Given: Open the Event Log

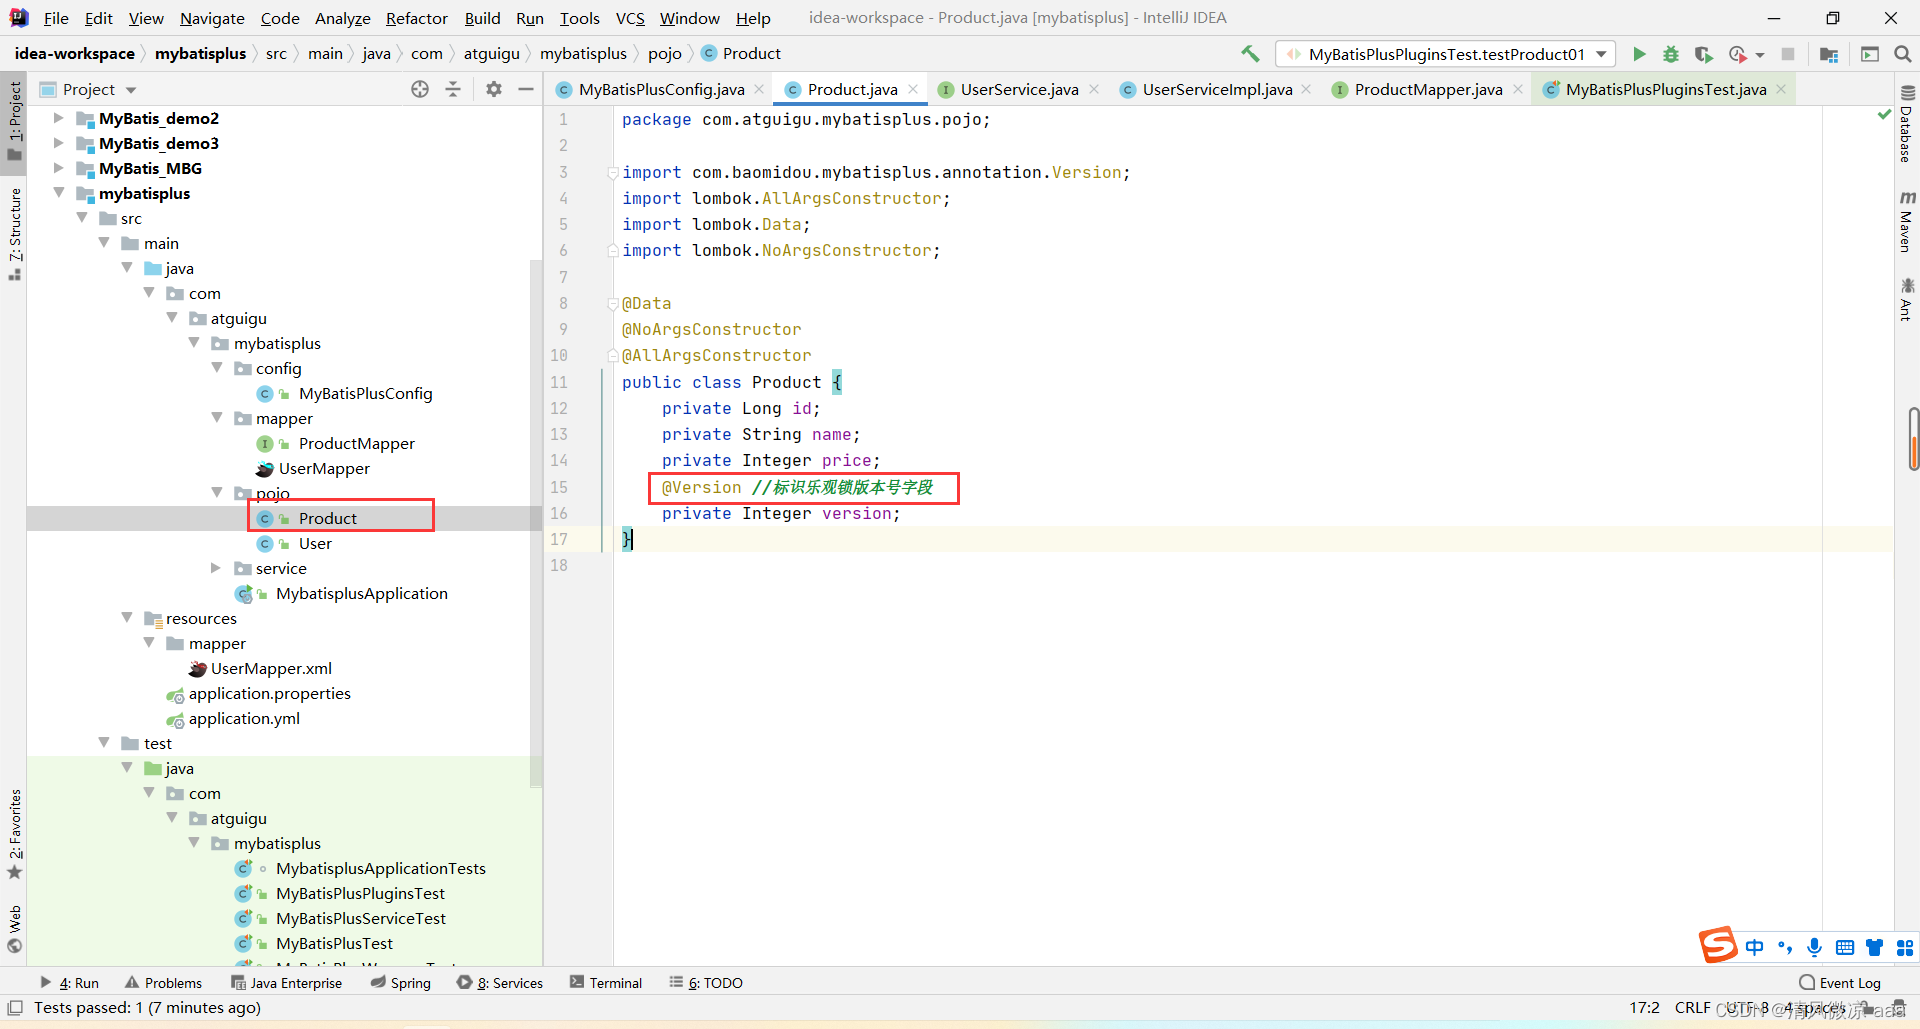Looking at the screenshot, I should pyautogui.click(x=1840, y=983).
